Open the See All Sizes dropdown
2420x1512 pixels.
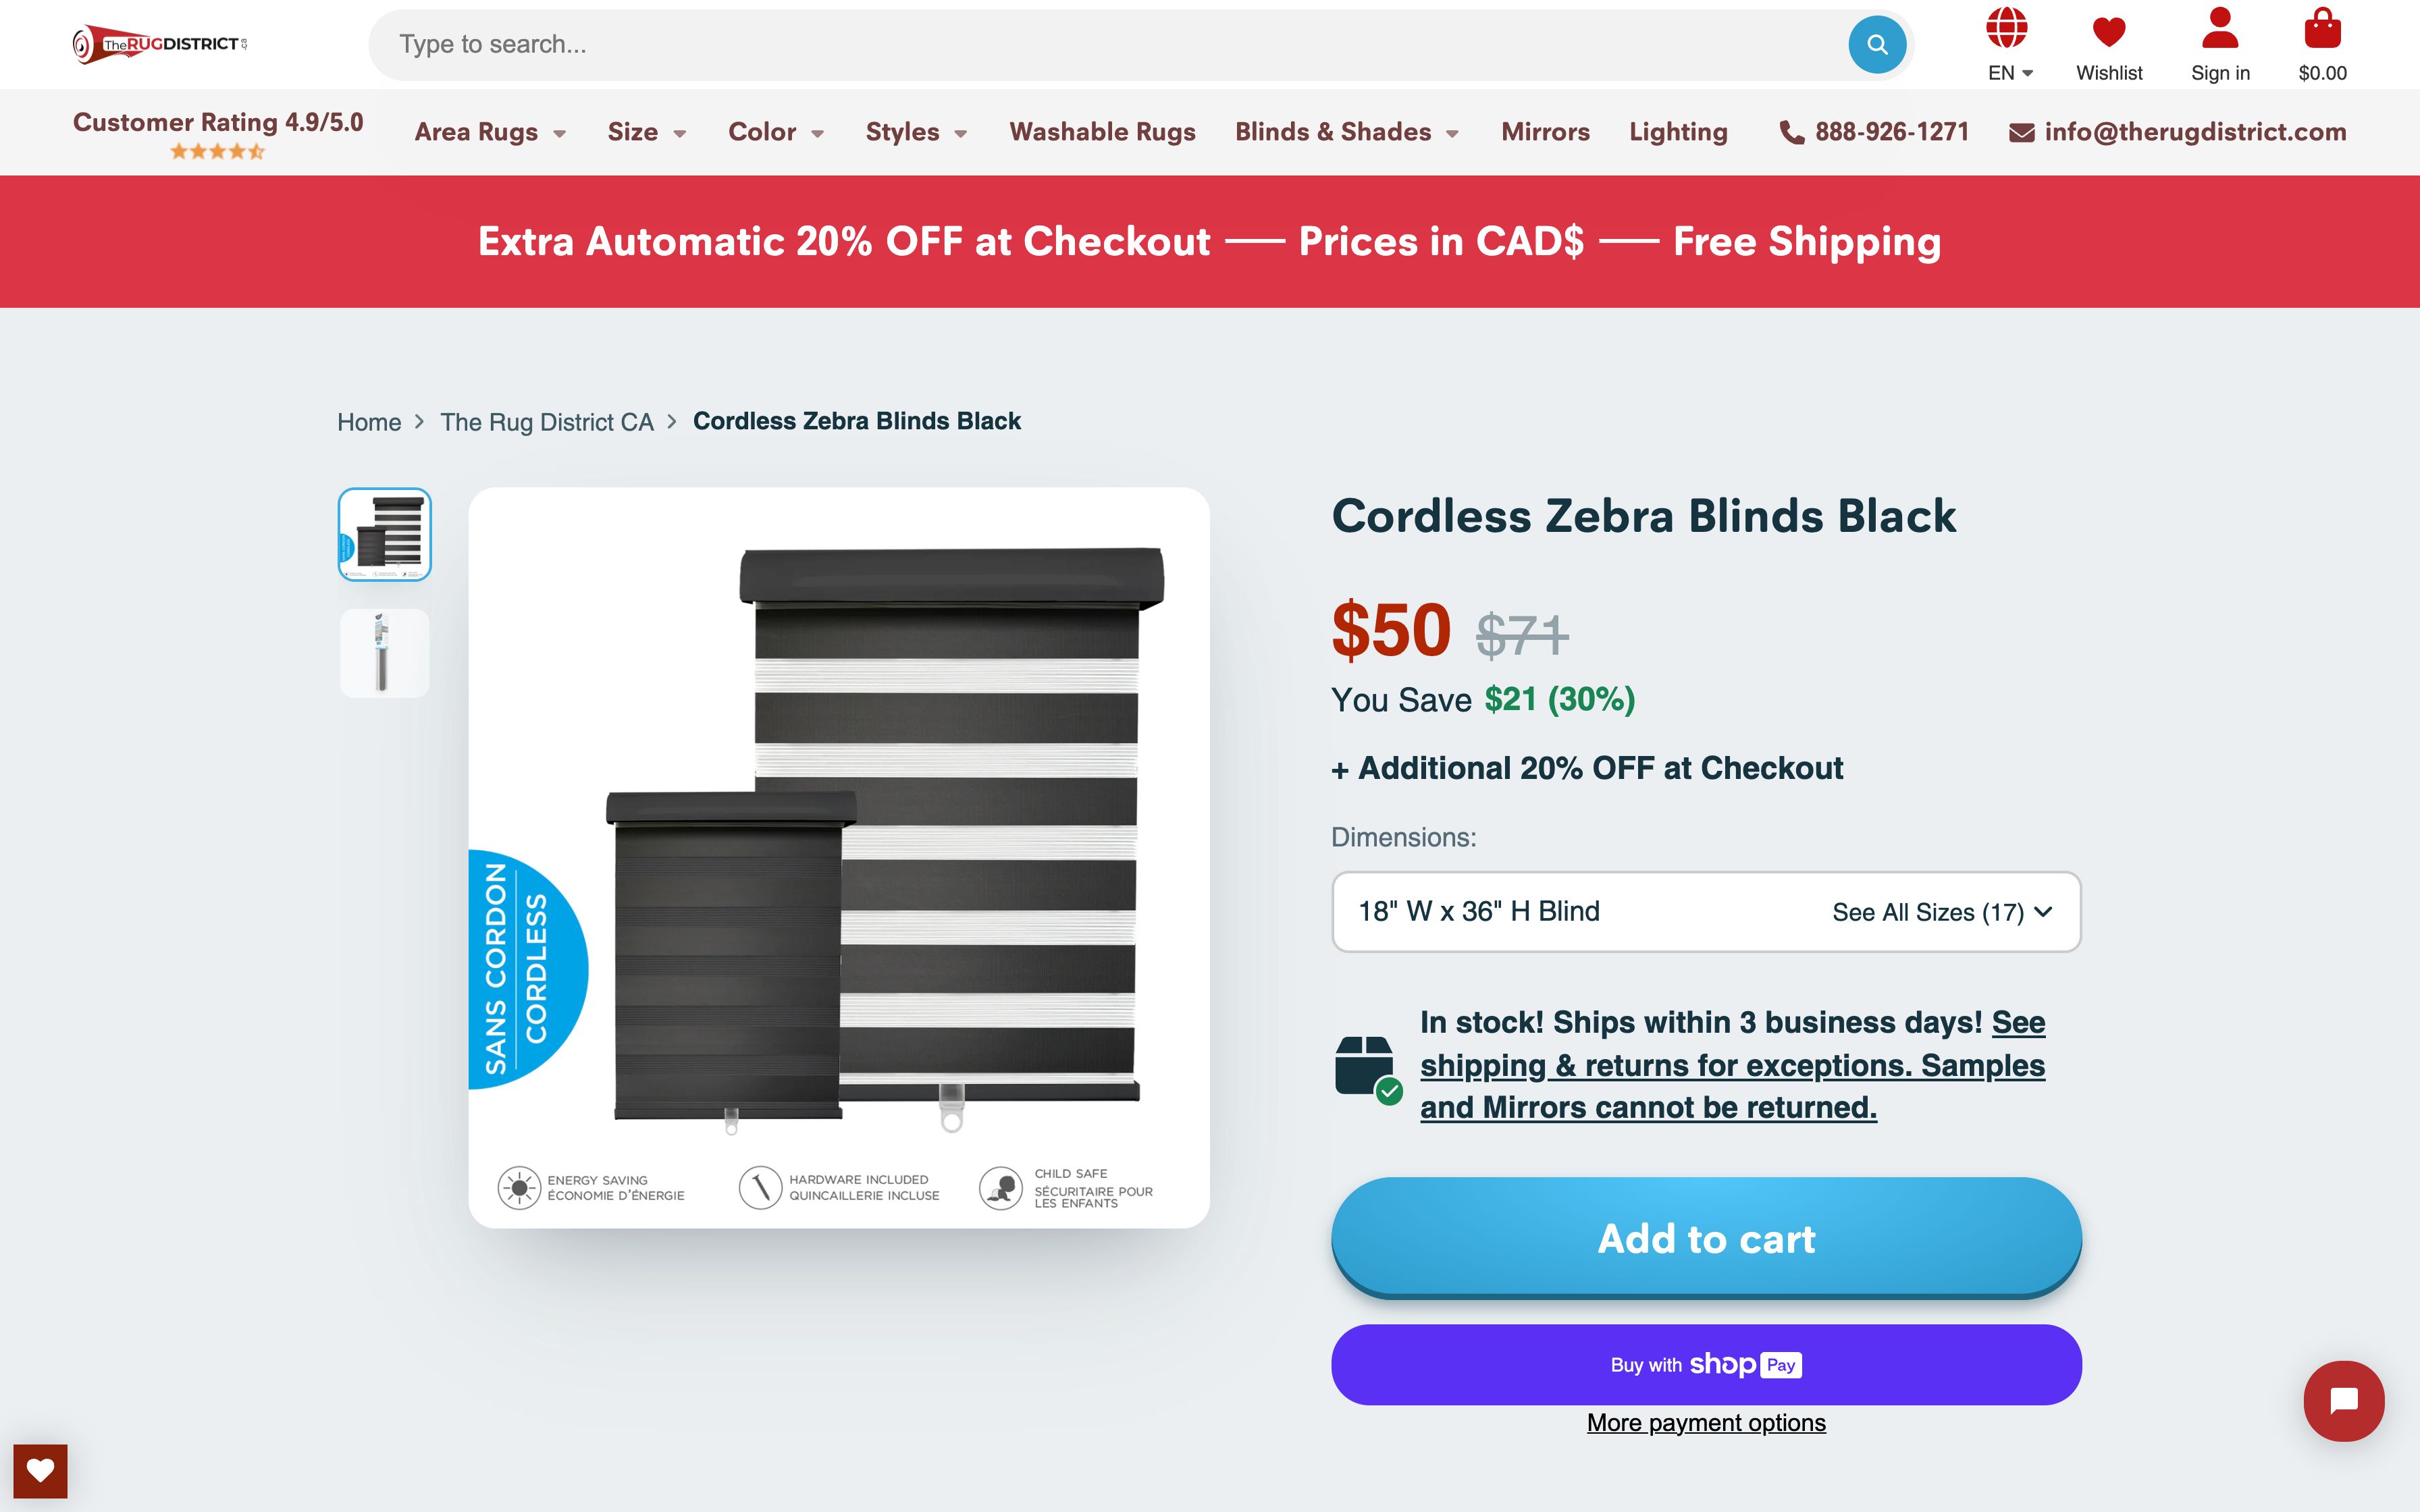coord(1939,911)
